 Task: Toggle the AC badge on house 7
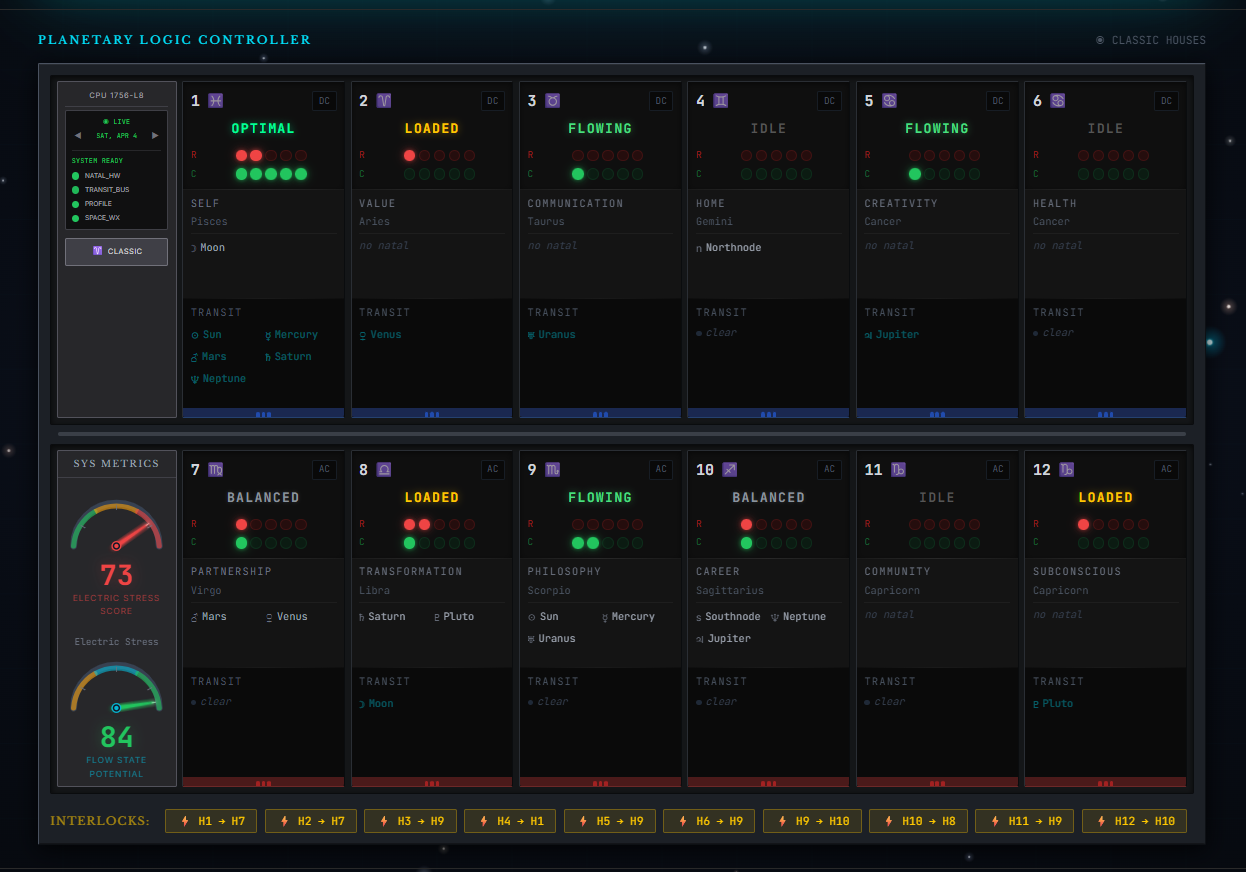click(x=324, y=470)
